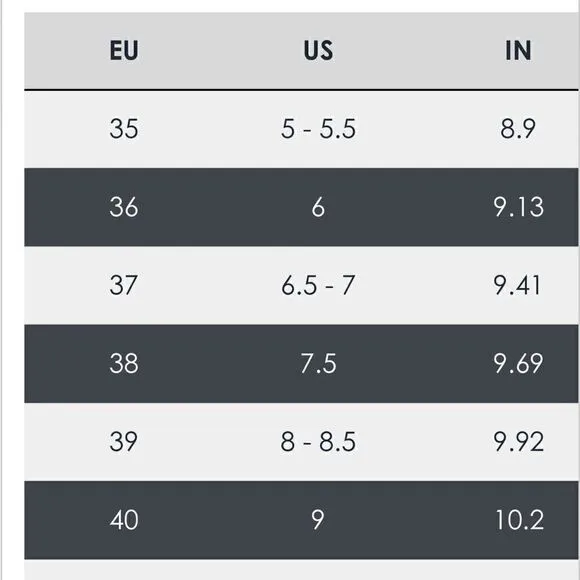Click US size 8 - 8.5 cell
Image resolution: width=580 pixels, height=580 pixels.
click(318, 442)
